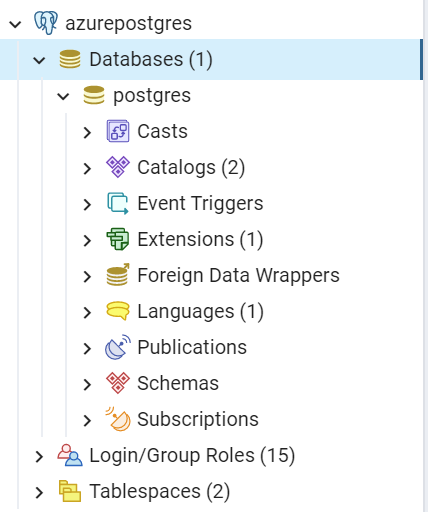Viewport: 428px width, 512px height.
Task: Expand the Tablespaces (2) node
Action: tap(39, 492)
